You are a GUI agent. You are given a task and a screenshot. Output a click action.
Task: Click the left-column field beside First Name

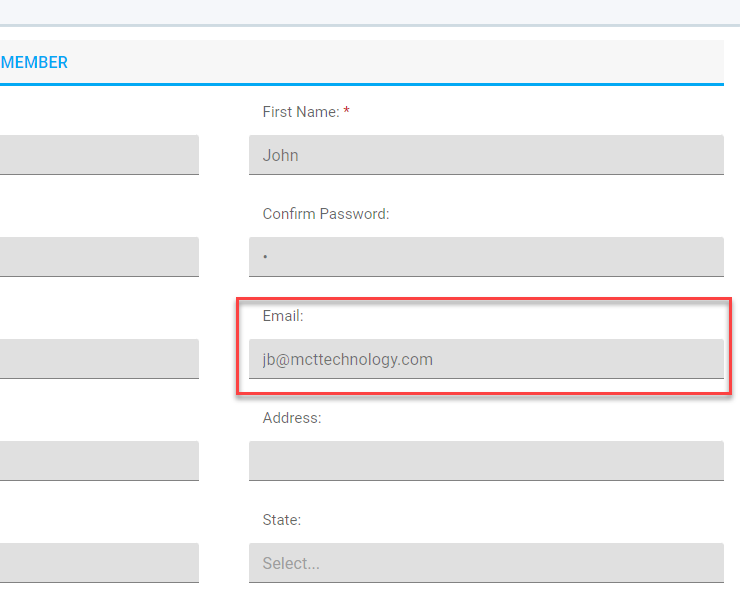click(99, 155)
